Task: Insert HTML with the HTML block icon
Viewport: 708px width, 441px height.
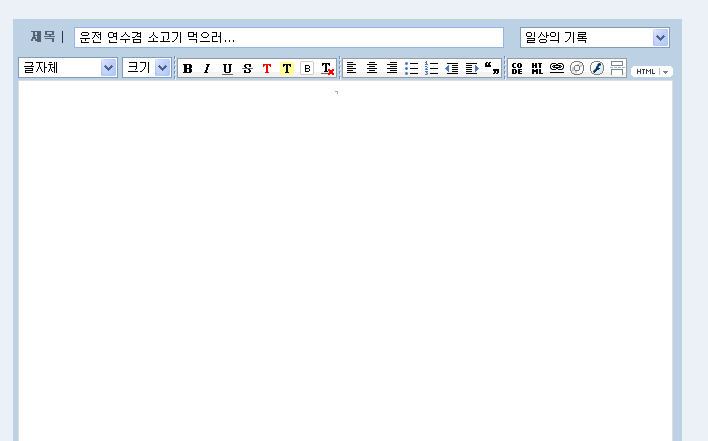Action: pyautogui.click(x=537, y=68)
